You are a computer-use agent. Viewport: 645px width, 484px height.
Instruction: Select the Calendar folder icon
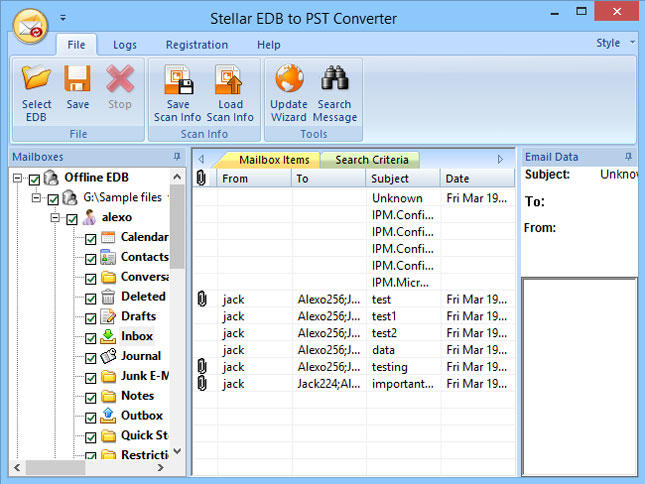[108, 237]
